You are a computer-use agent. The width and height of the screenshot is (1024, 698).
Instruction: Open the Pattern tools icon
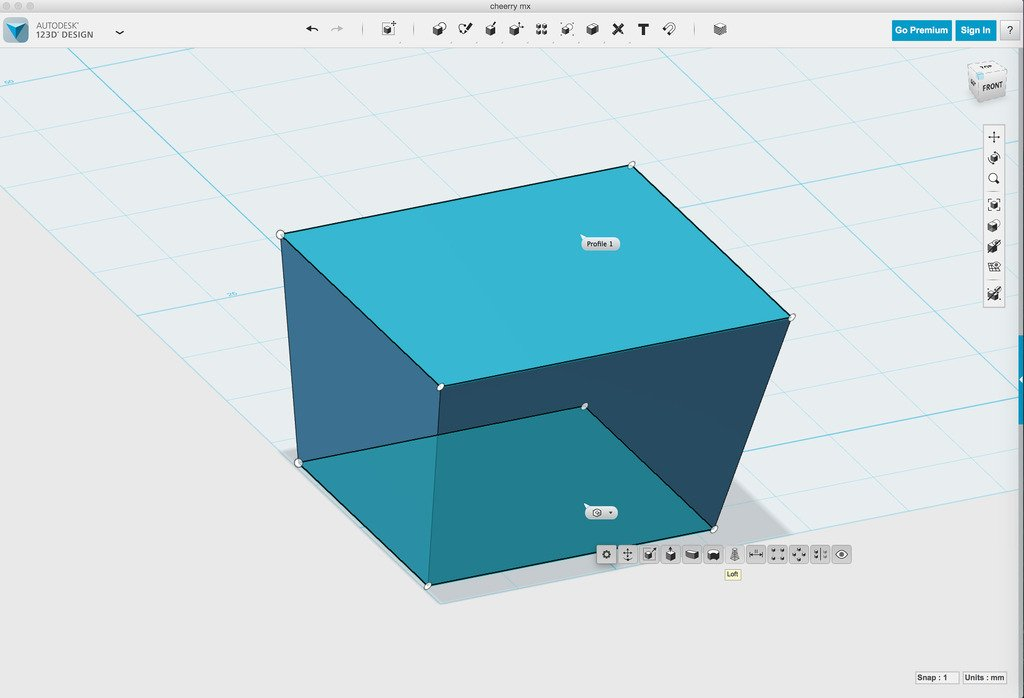tap(541, 29)
